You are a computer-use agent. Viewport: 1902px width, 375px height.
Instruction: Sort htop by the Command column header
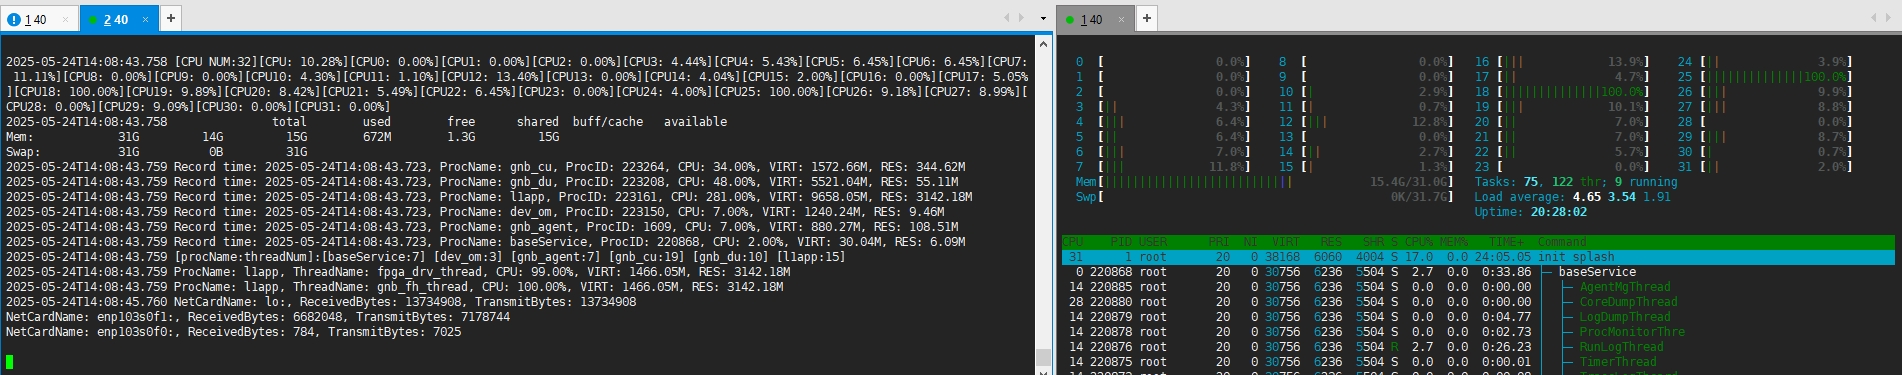pyautogui.click(x=1562, y=242)
